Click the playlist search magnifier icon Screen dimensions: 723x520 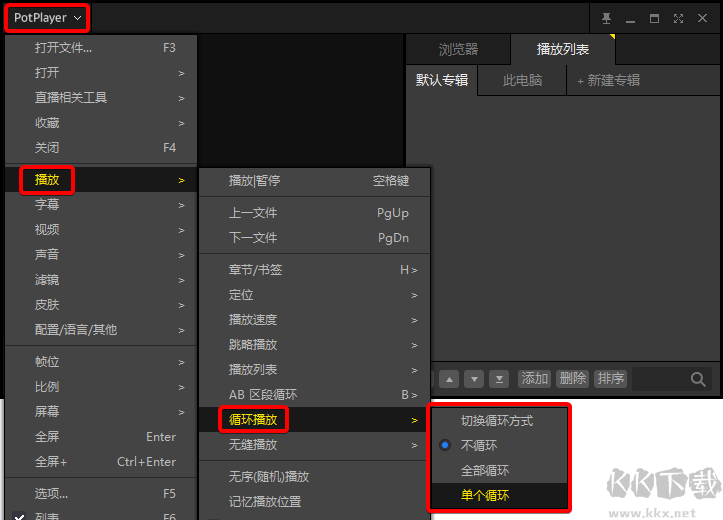tap(698, 379)
